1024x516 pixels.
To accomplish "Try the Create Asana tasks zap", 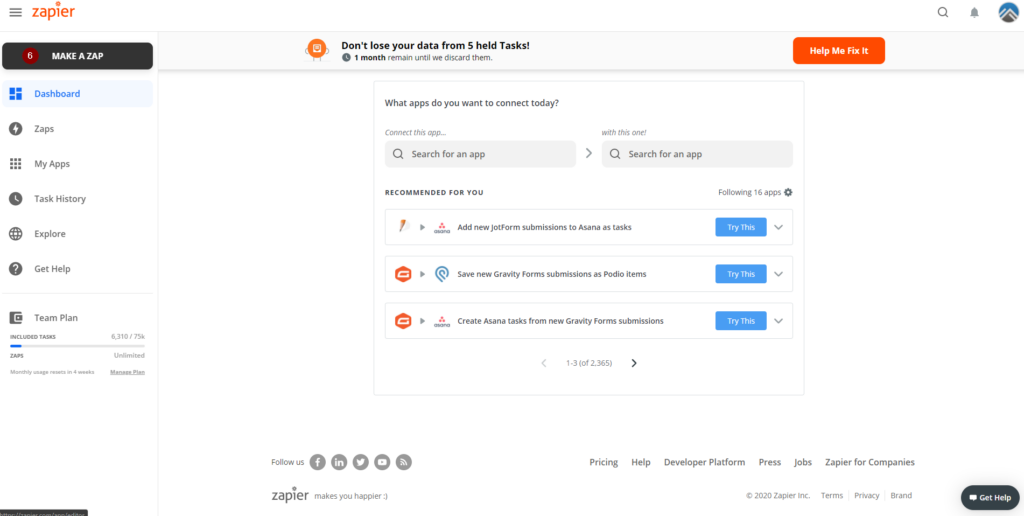I will click(x=741, y=321).
